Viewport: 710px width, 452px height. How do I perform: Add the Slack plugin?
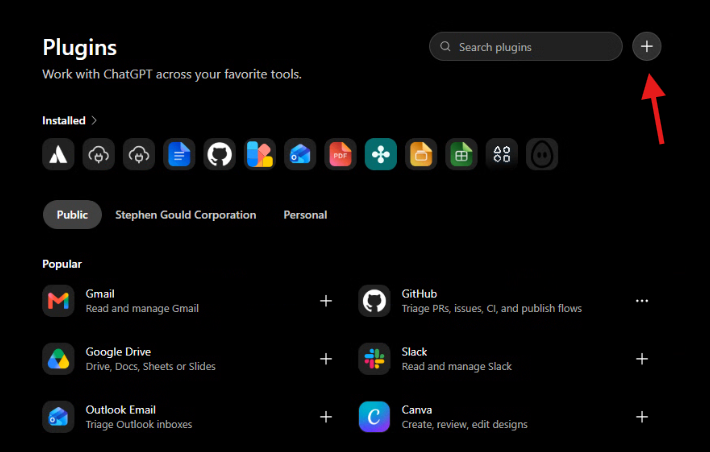pos(642,359)
